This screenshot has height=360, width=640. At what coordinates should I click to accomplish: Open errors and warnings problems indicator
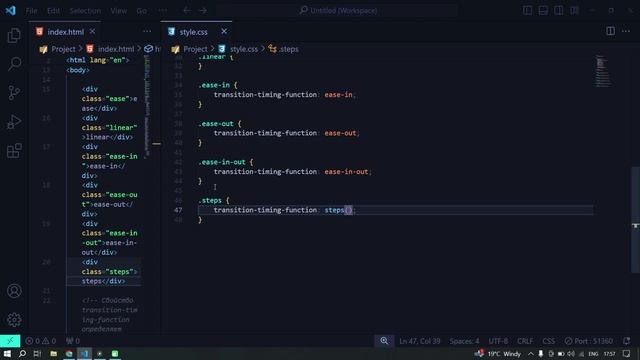(x=40, y=341)
